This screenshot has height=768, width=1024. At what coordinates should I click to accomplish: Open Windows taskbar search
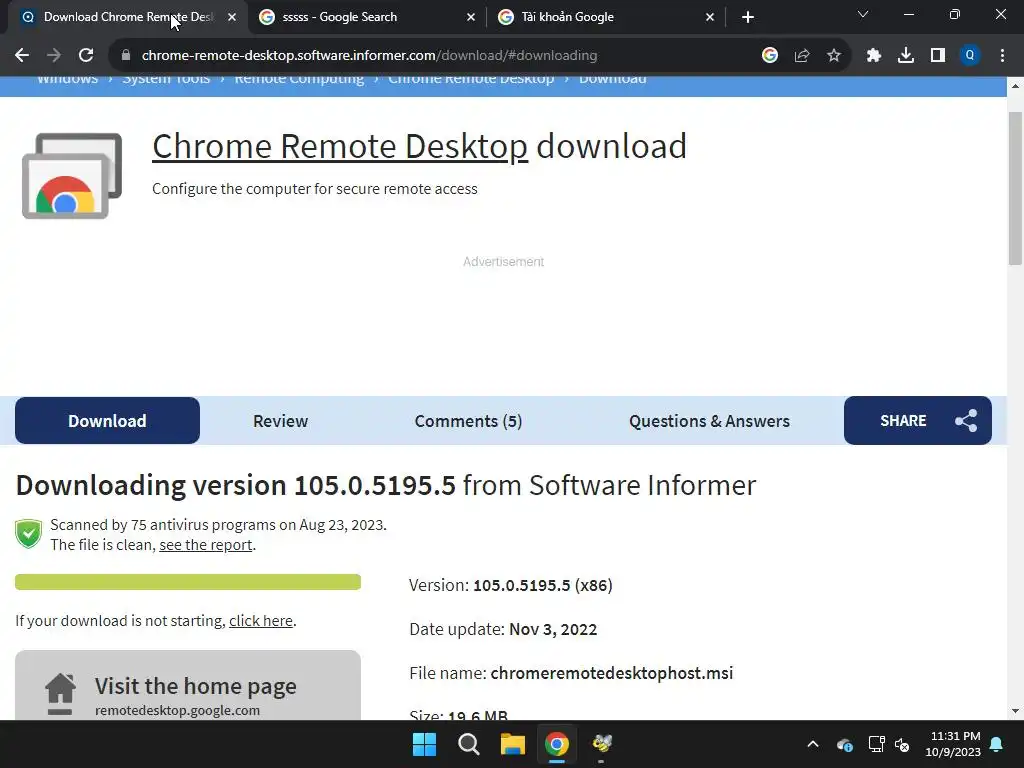(468, 744)
